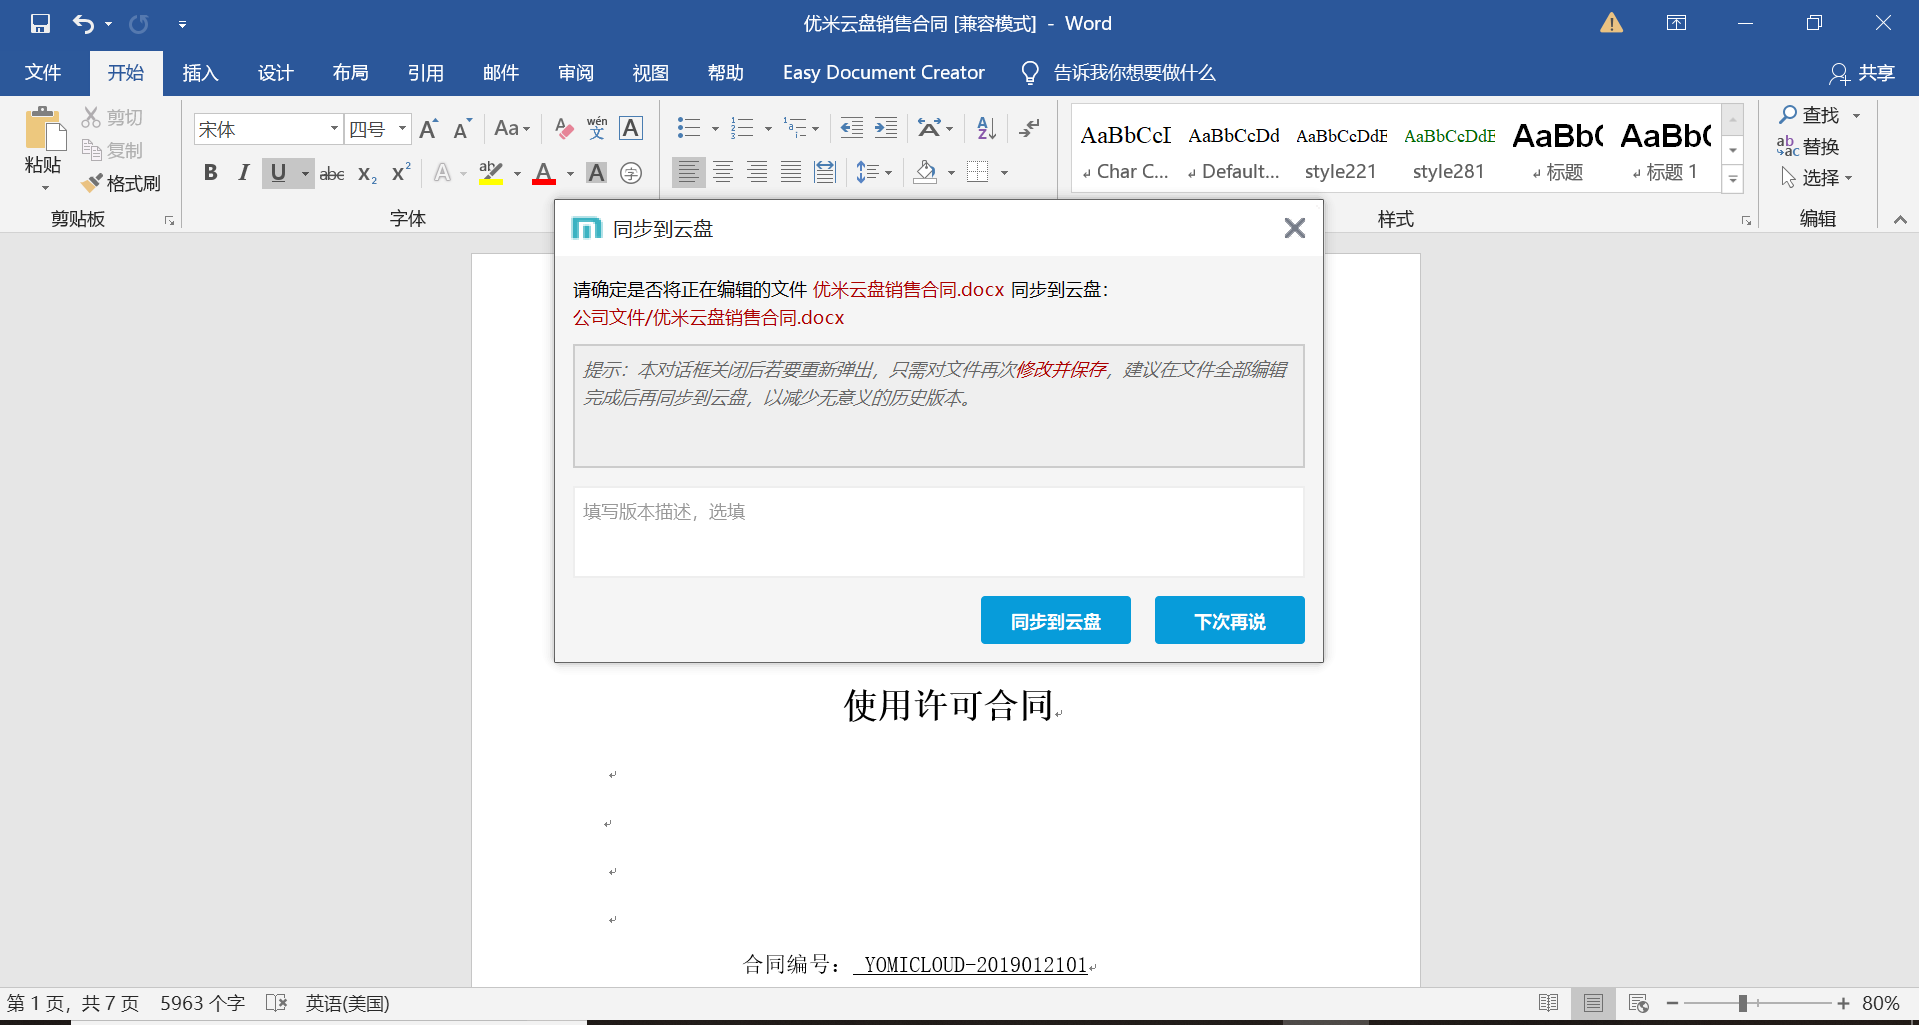
Task: Click the Sort icon in paragraph group
Action: [x=986, y=128]
